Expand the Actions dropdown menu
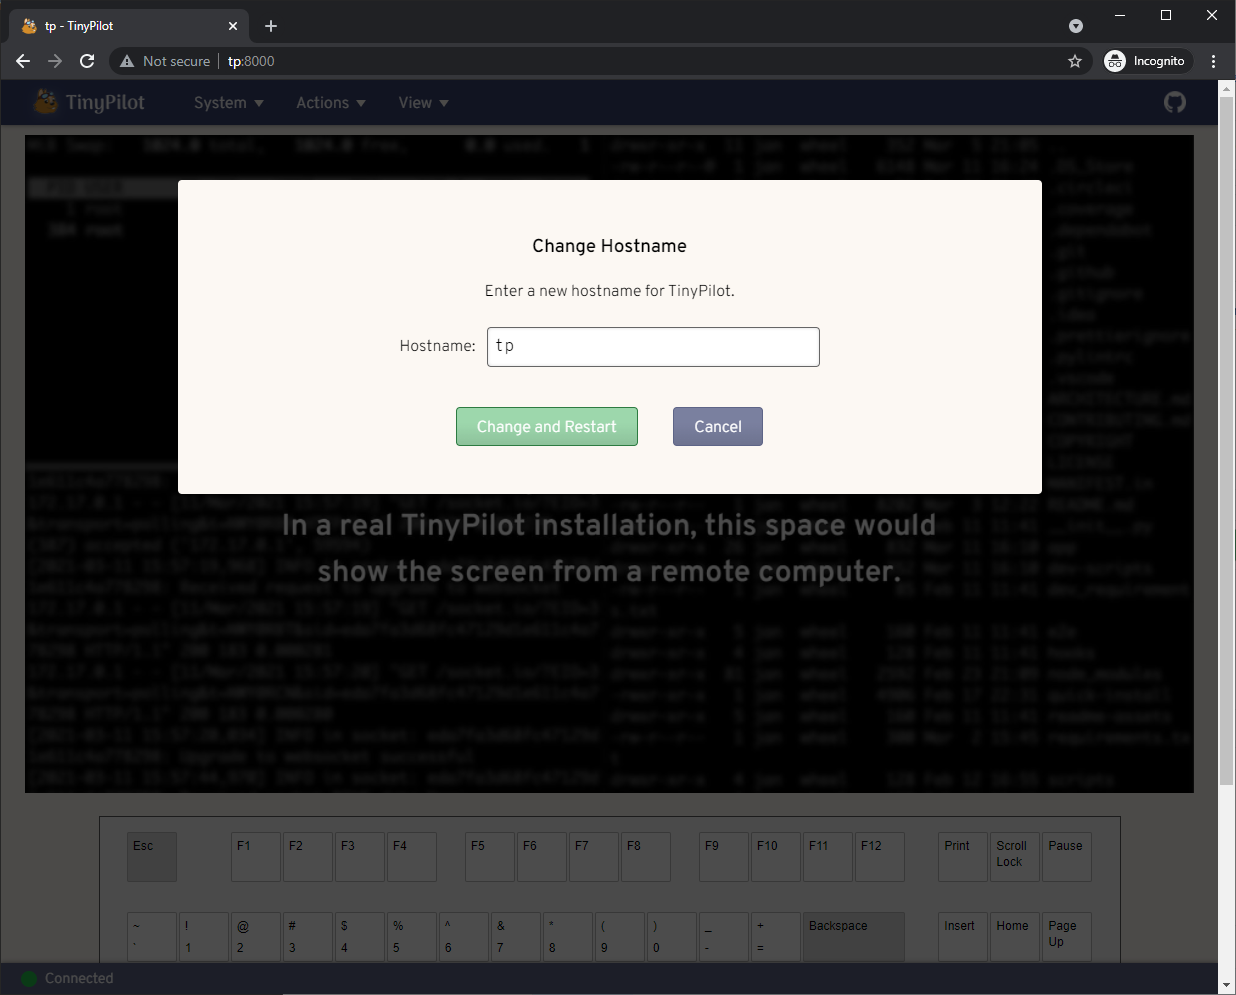The image size is (1236, 995). (x=331, y=103)
